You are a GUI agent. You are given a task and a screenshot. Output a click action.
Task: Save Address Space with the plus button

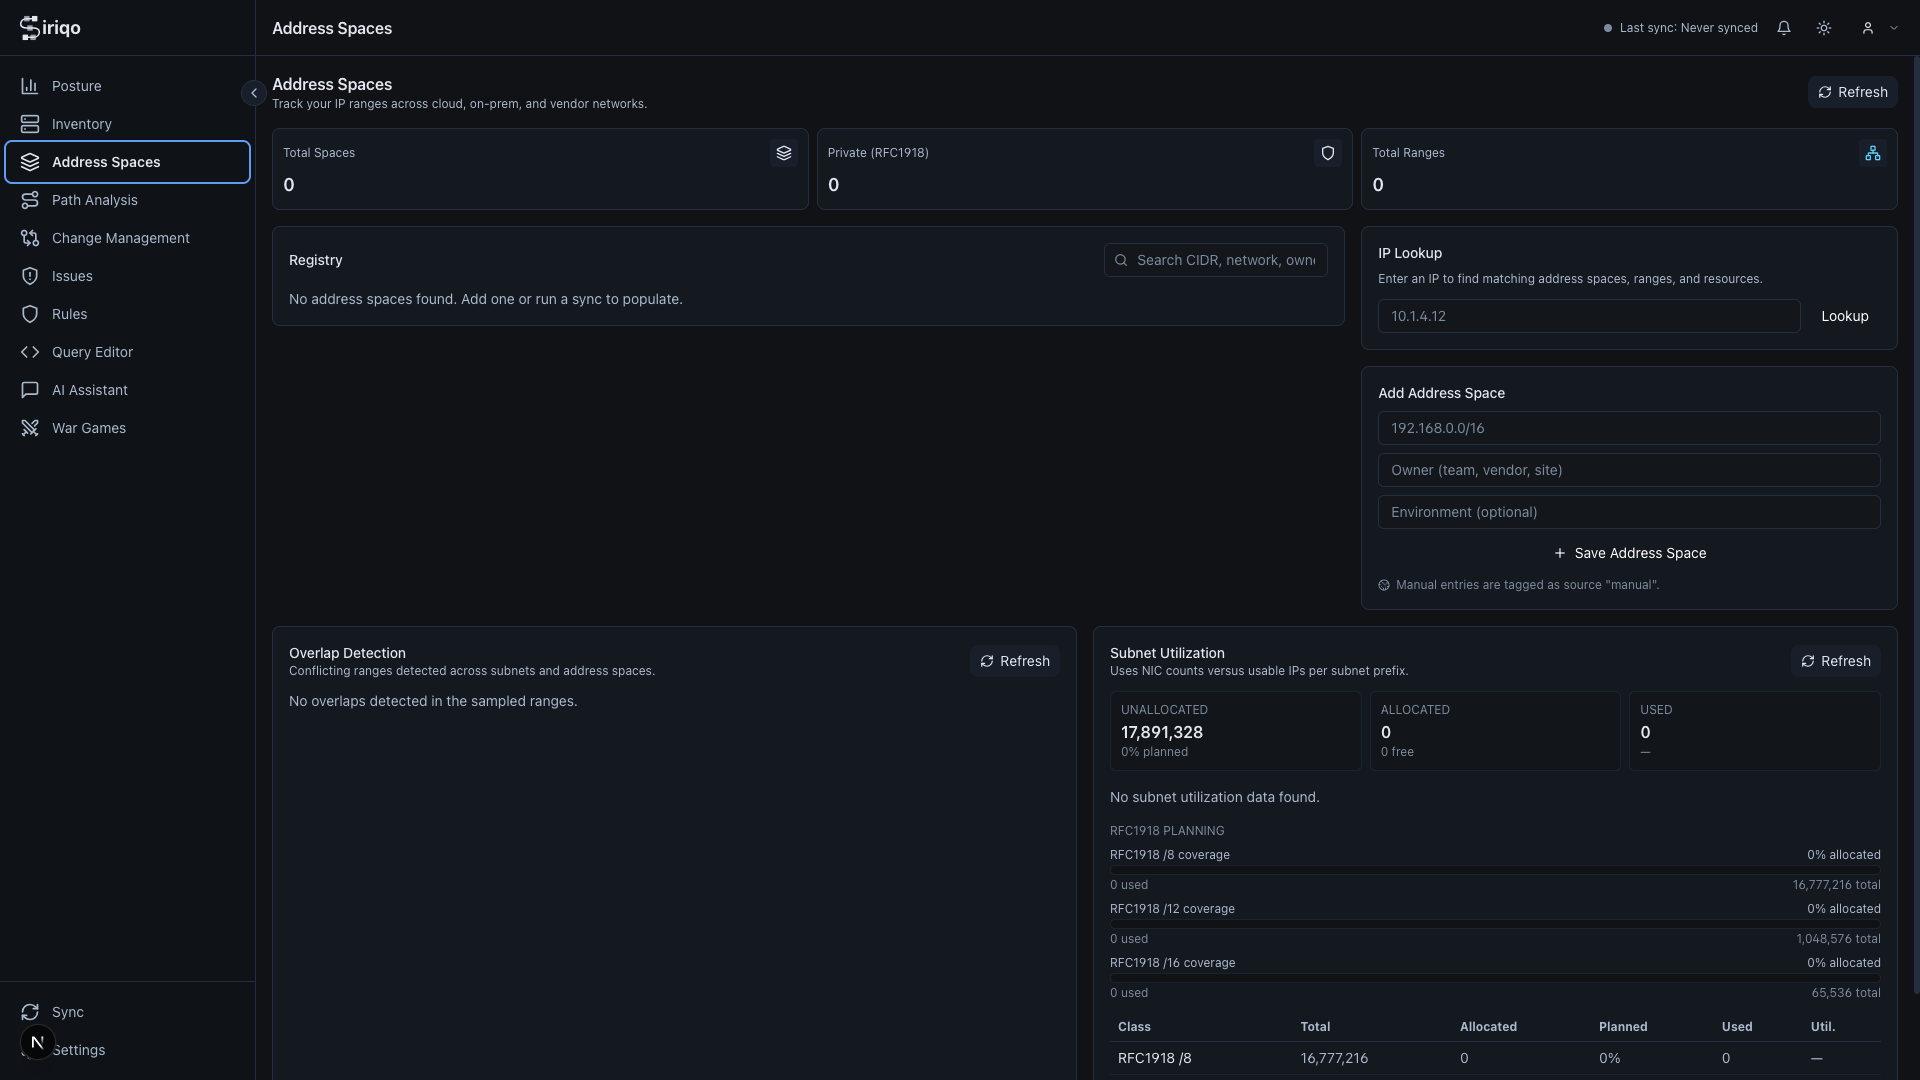pyautogui.click(x=1629, y=553)
